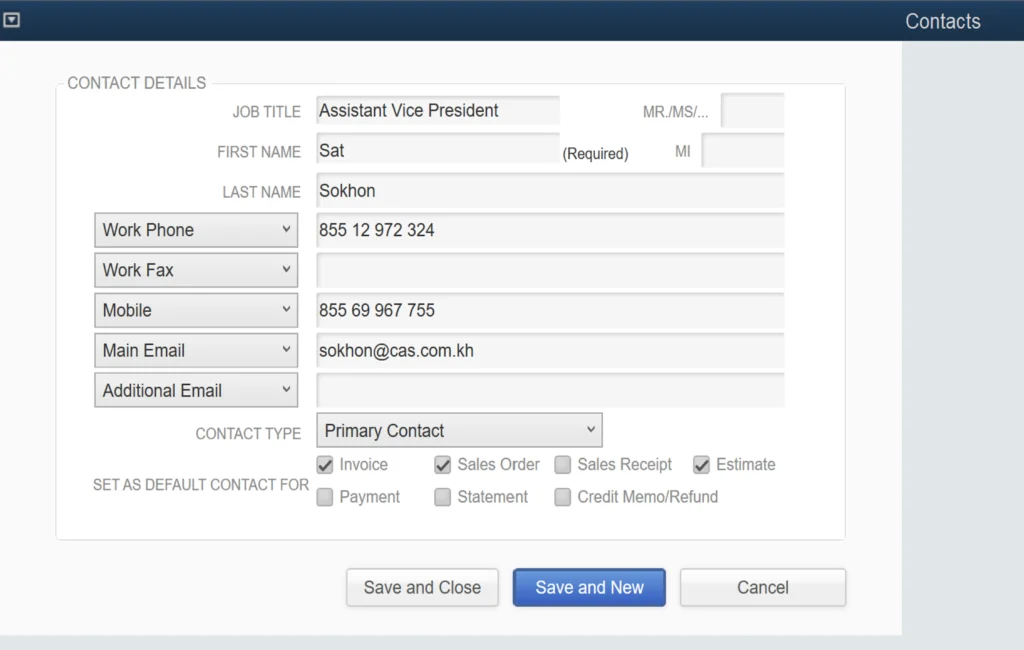The image size is (1024, 650).
Task: Enable the Sales Receipt checkbox
Action: click(562, 464)
